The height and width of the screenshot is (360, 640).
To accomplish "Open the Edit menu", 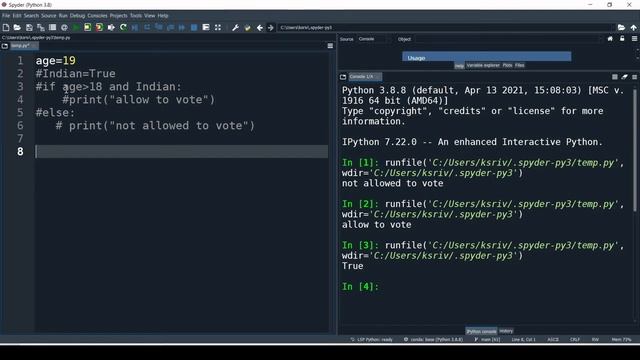I will point(17,16).
